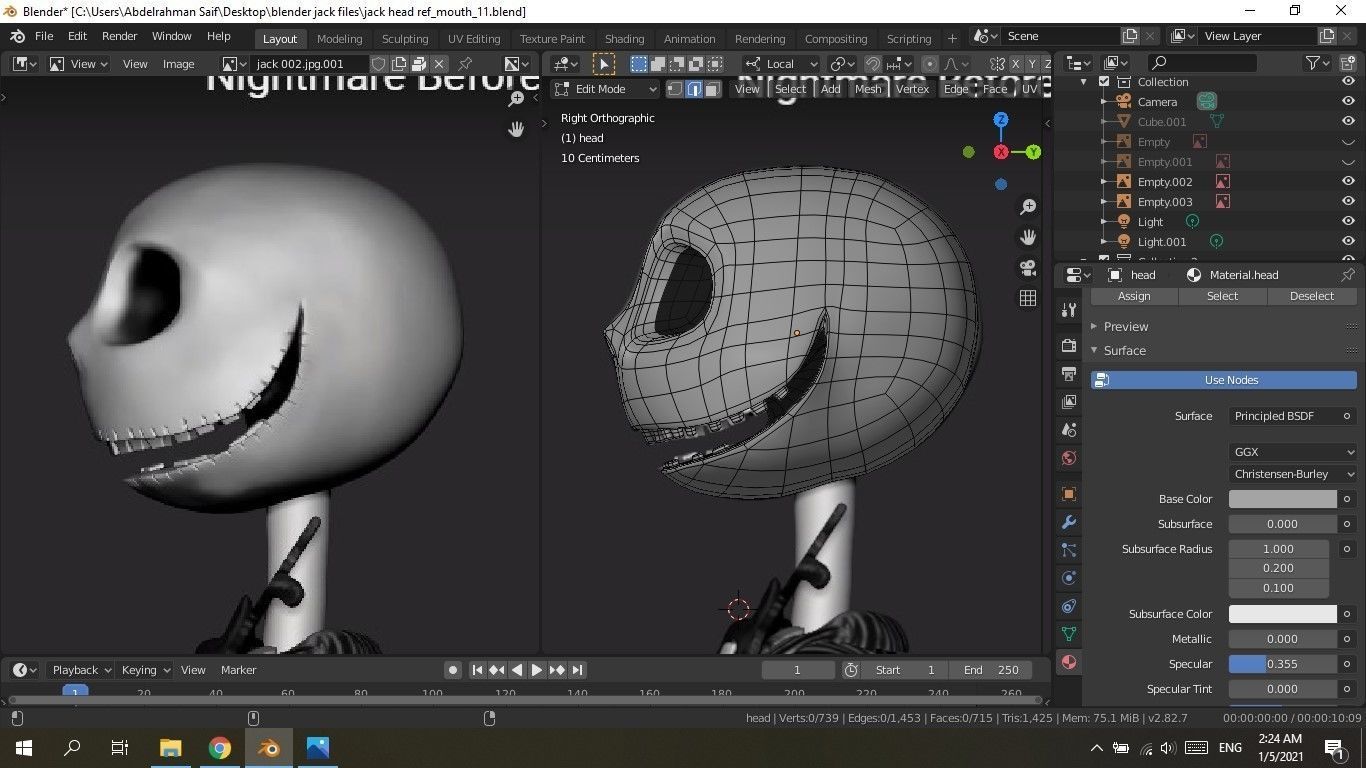This screenshot has height=768, width=1366.
Task: Open the Keying dropdown in timeline
Action: (x=145, y=670)
